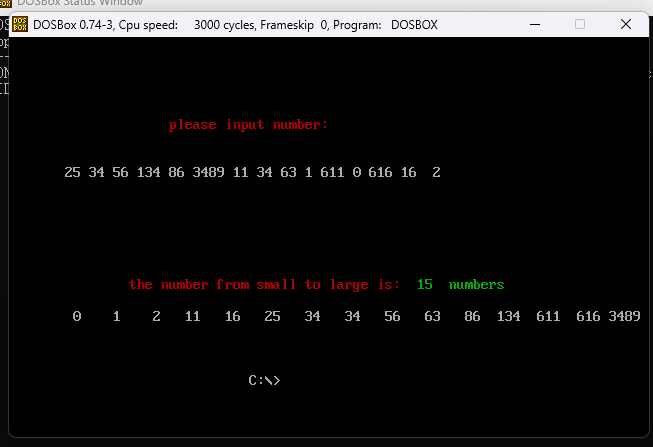Screen dimensions: 653x447
Task: Click sorted value 134 in the output row
Action: [x=508, y=316]
